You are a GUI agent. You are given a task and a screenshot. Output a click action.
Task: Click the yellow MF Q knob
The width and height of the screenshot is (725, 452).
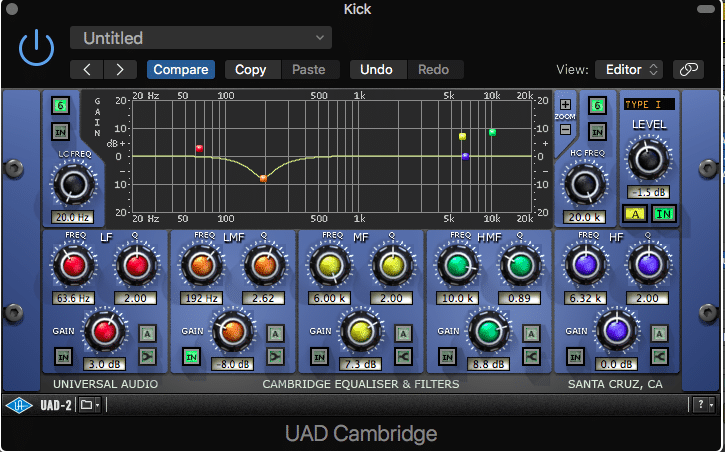pos(393,266)
